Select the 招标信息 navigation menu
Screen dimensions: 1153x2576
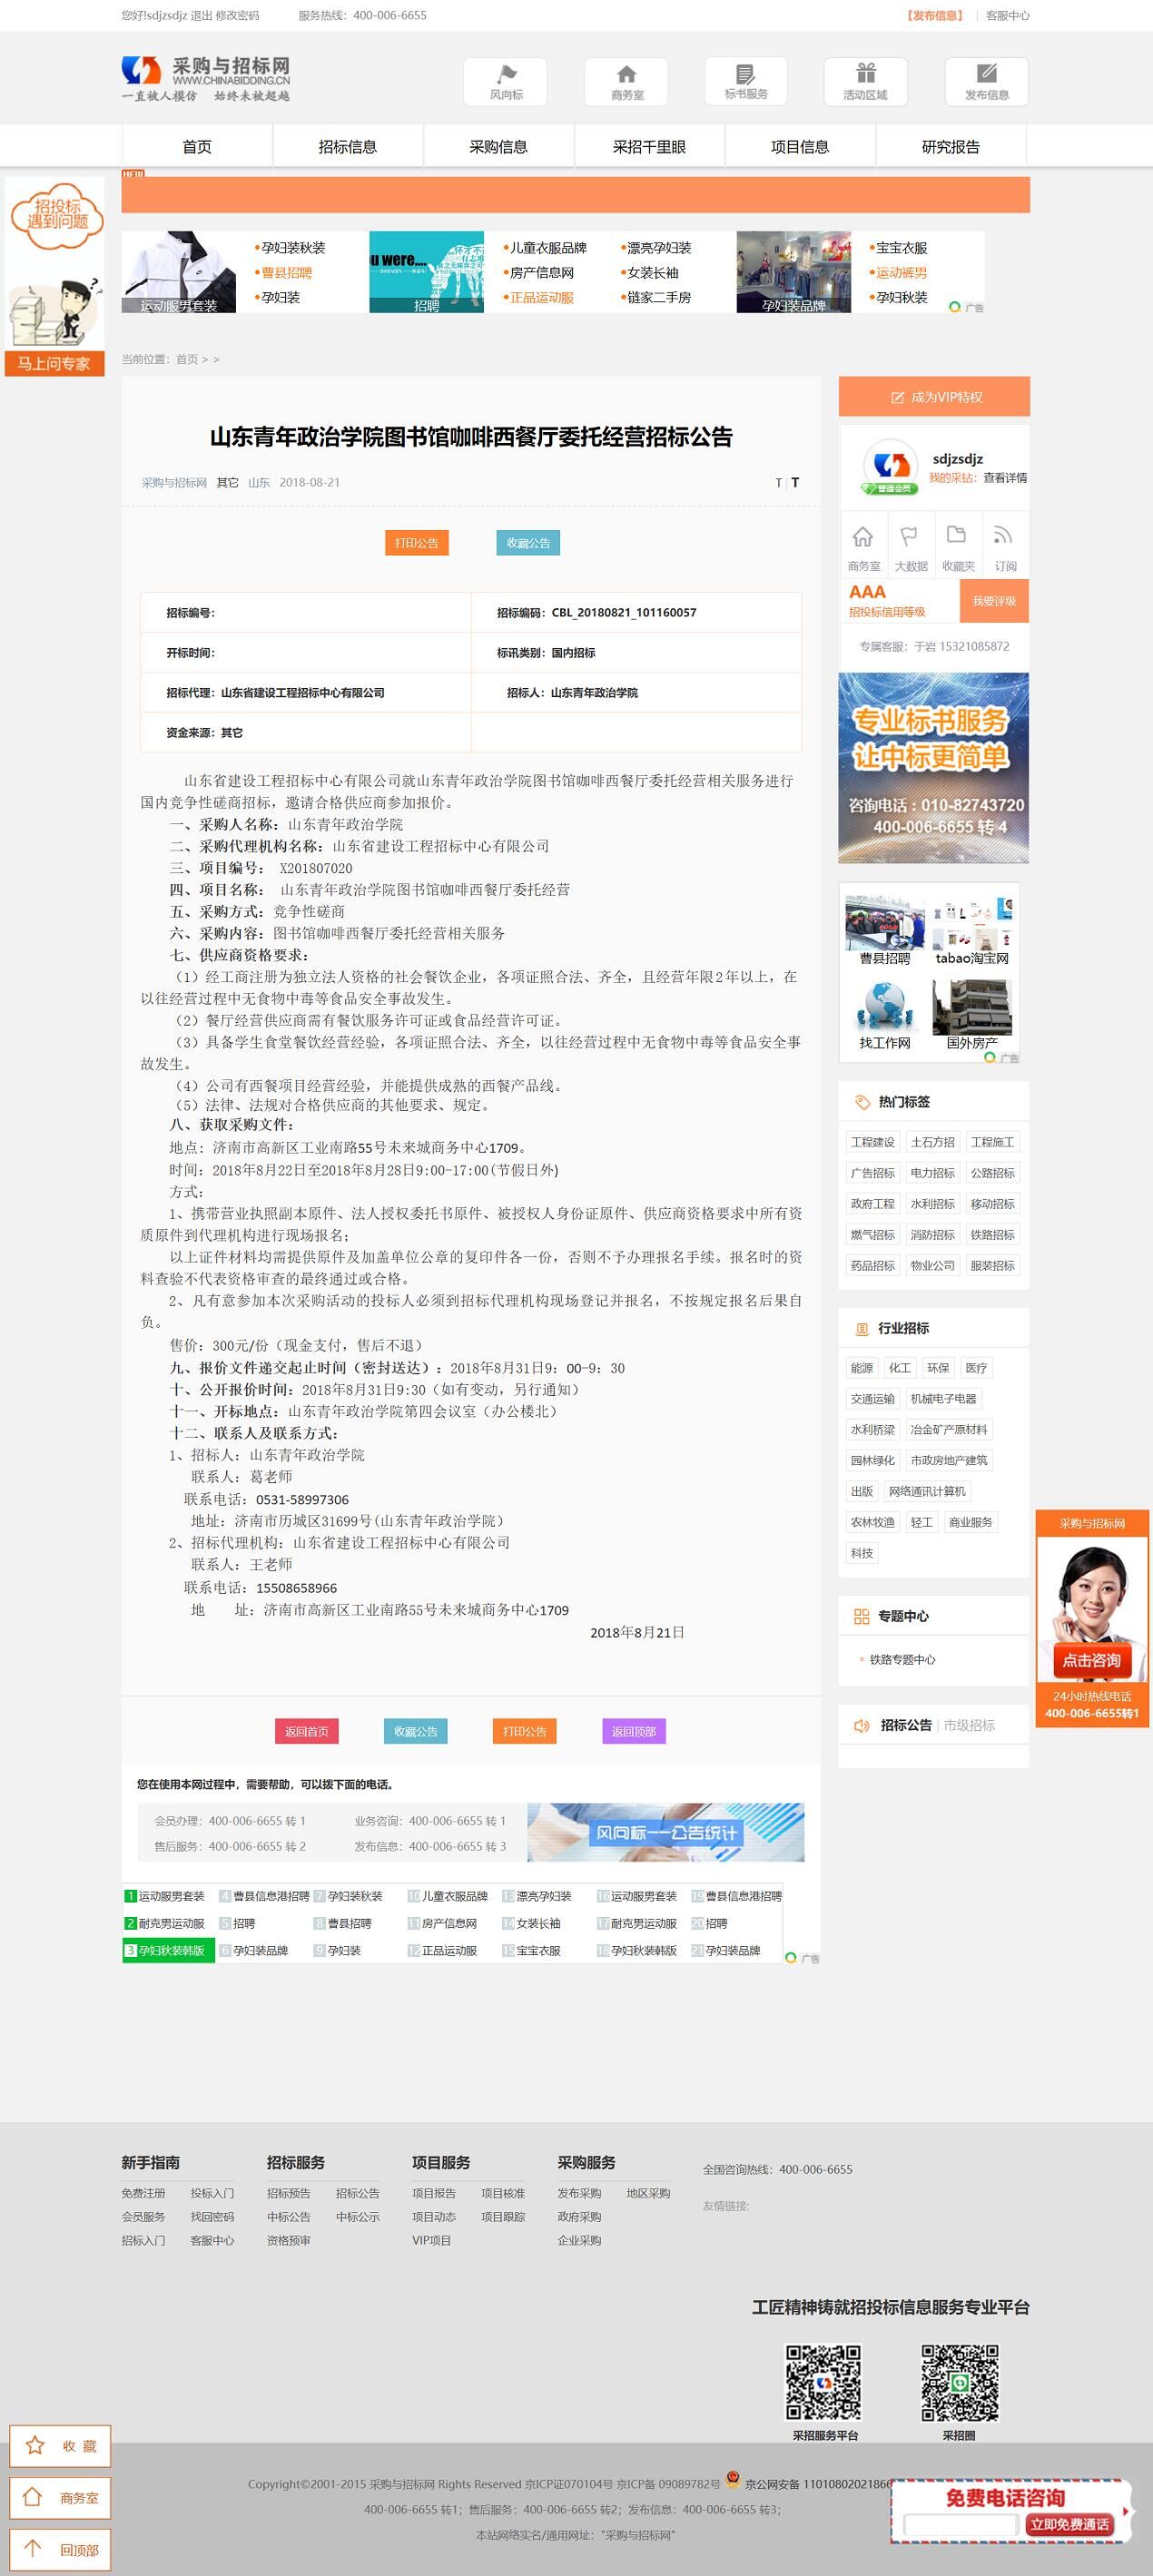347,147
